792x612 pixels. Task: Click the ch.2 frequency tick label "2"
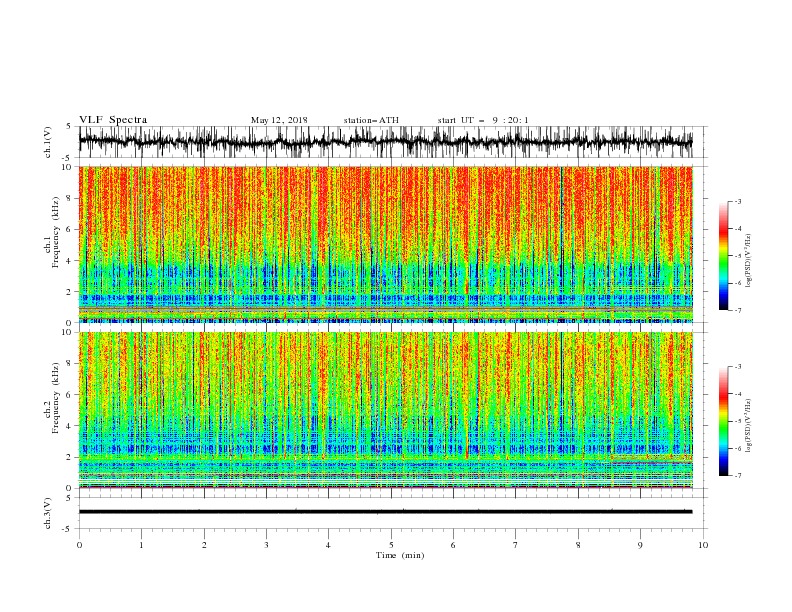(x=69, y=457)
